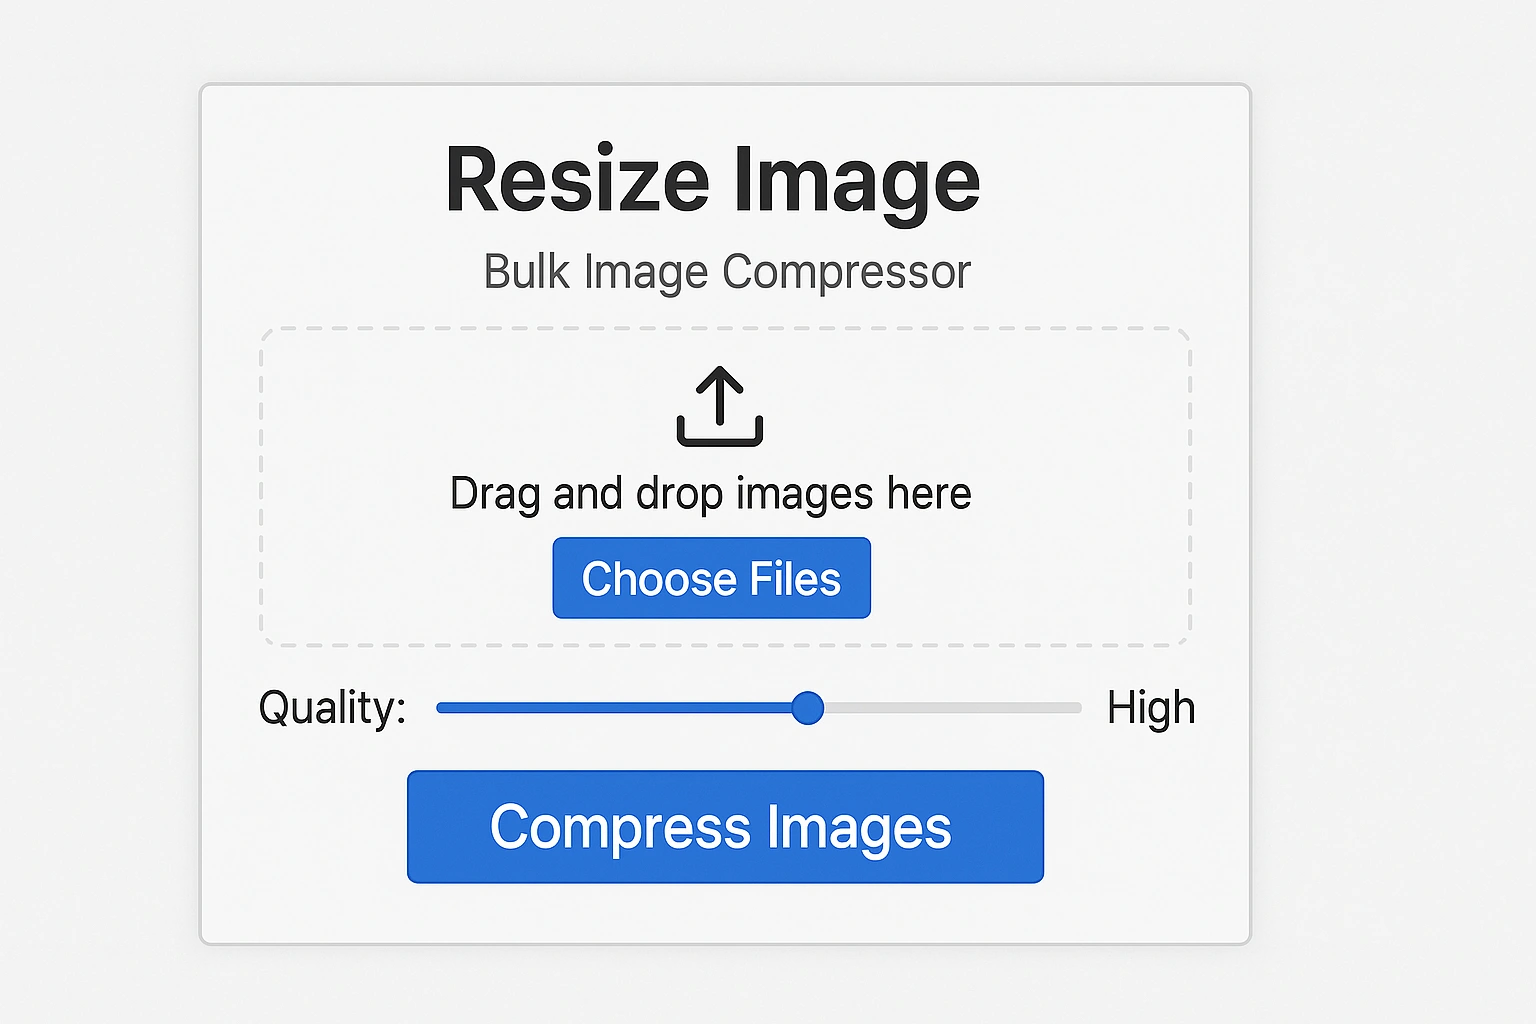Set quality to maximum at slider's right end
Screen dimensions: 1536x1024
click(x=1079, y=708)
